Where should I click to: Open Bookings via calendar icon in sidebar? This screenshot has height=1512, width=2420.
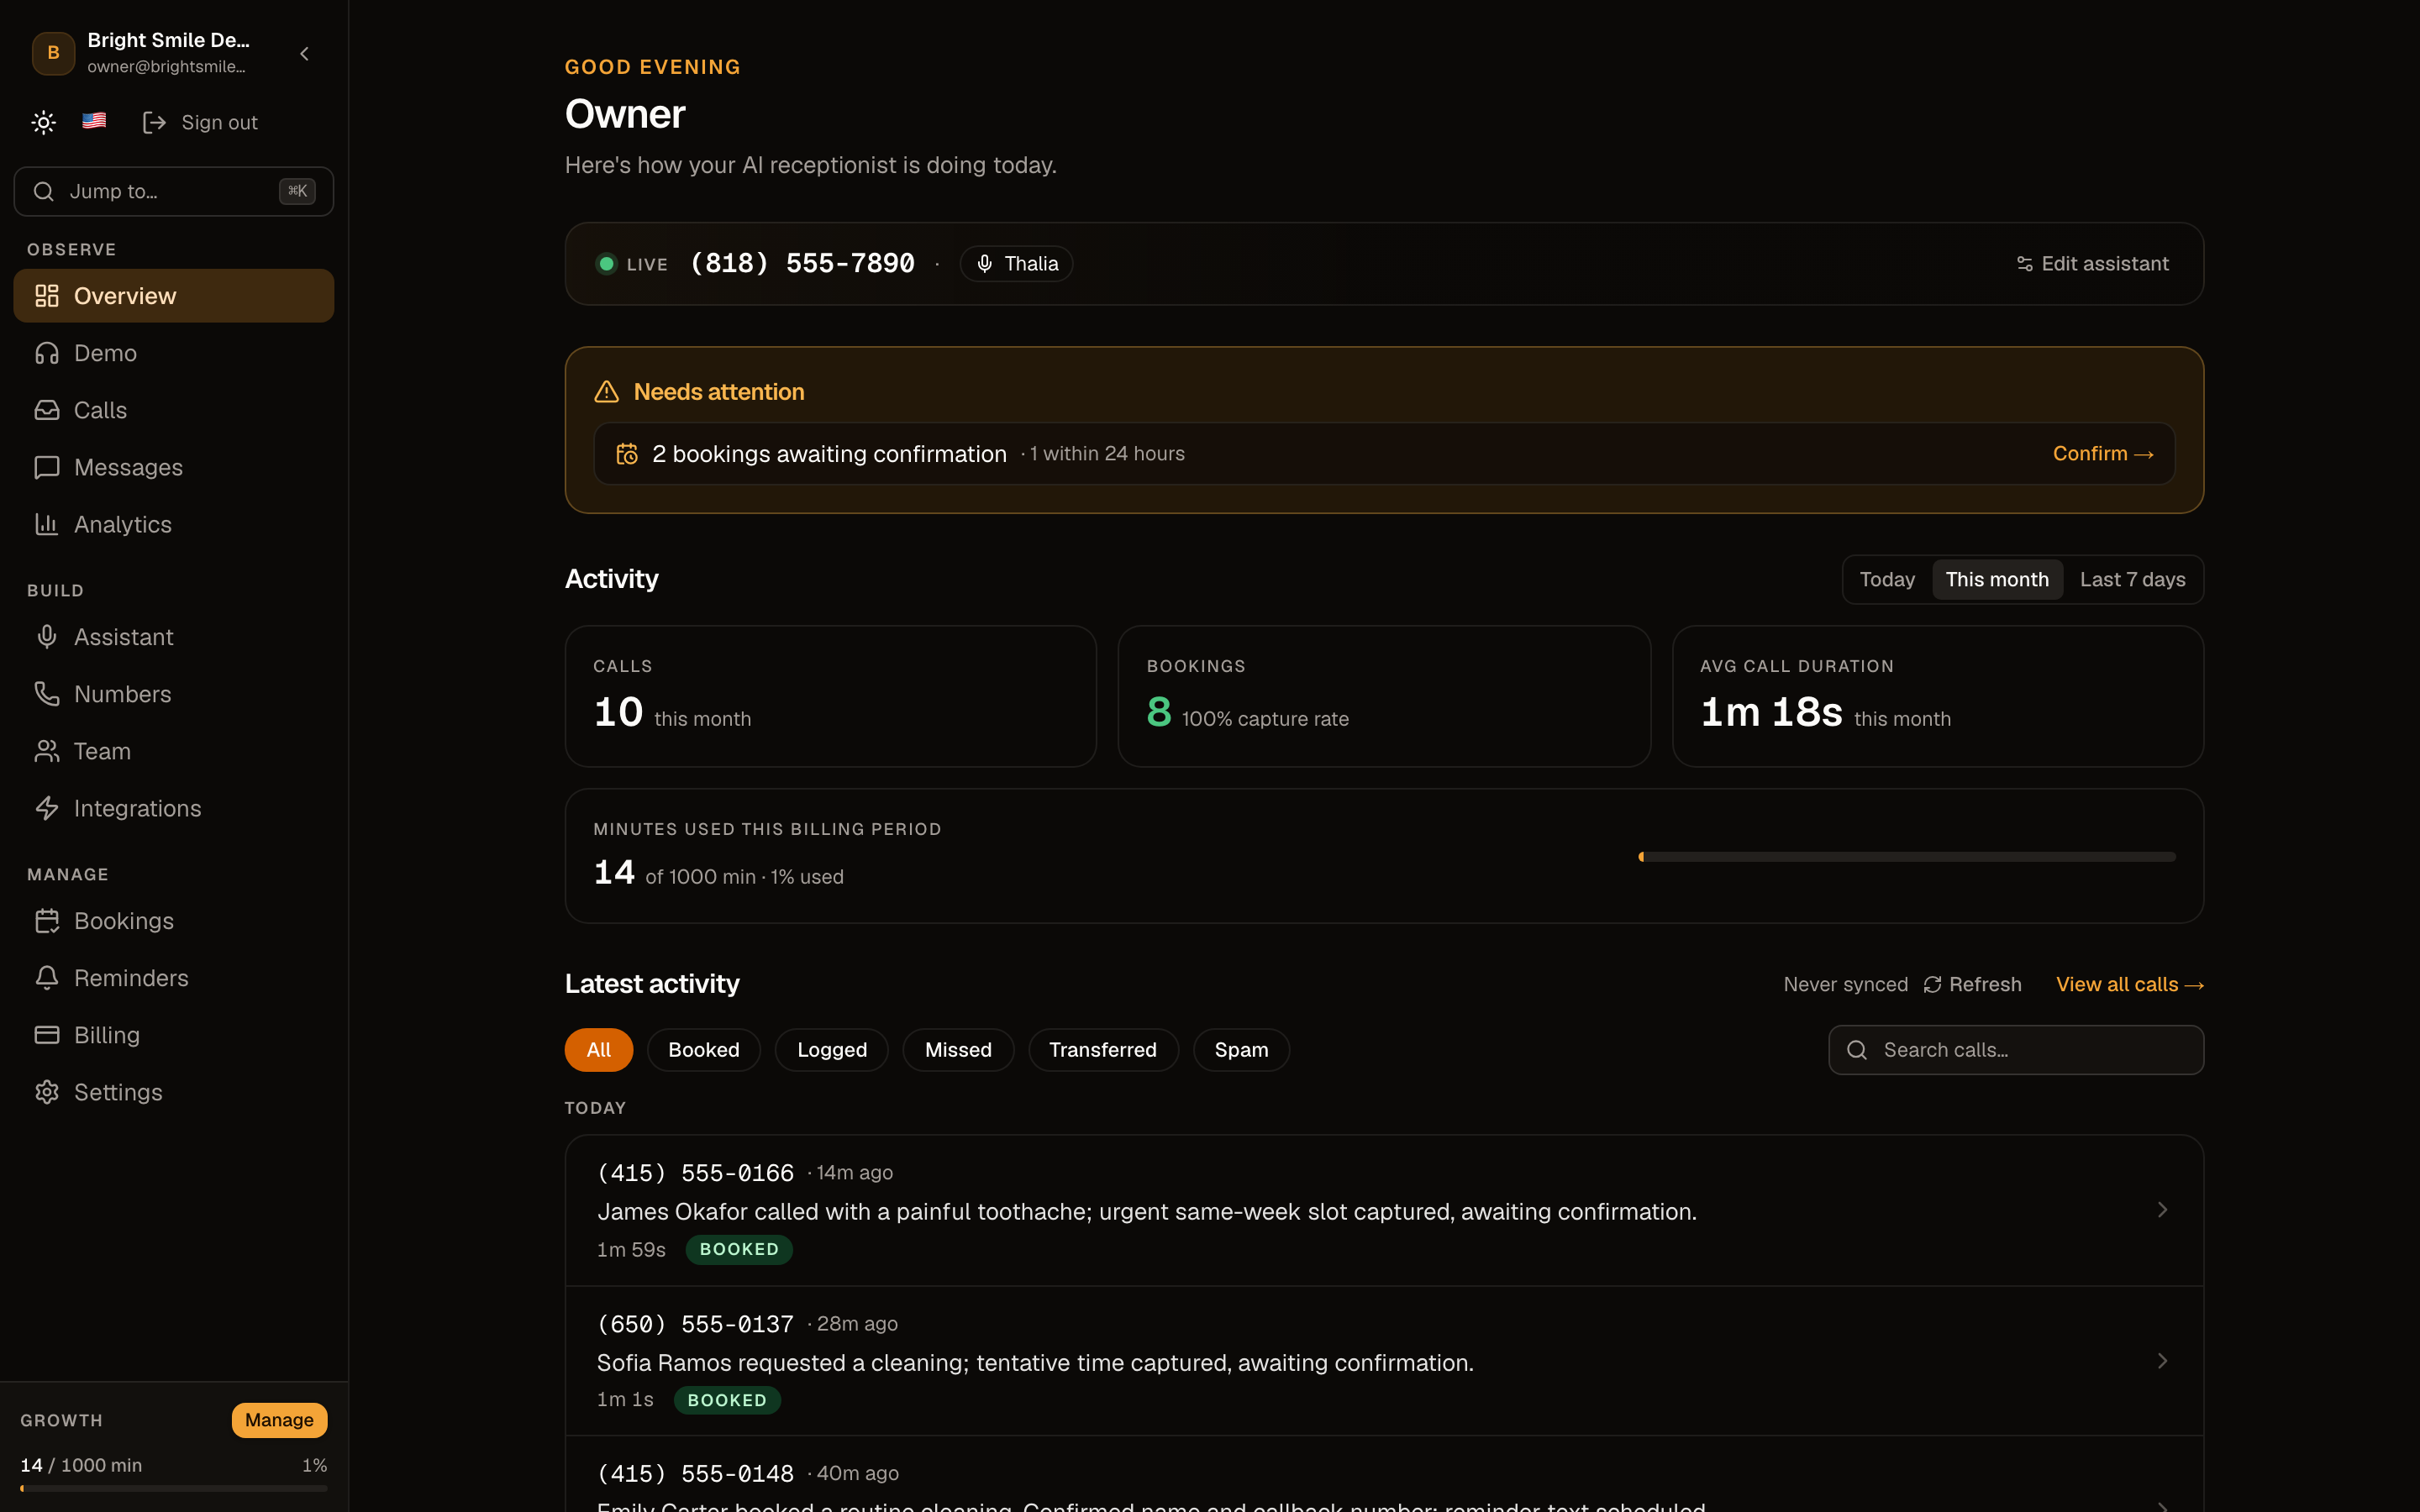pyautogui.click(x=47, y=921)
